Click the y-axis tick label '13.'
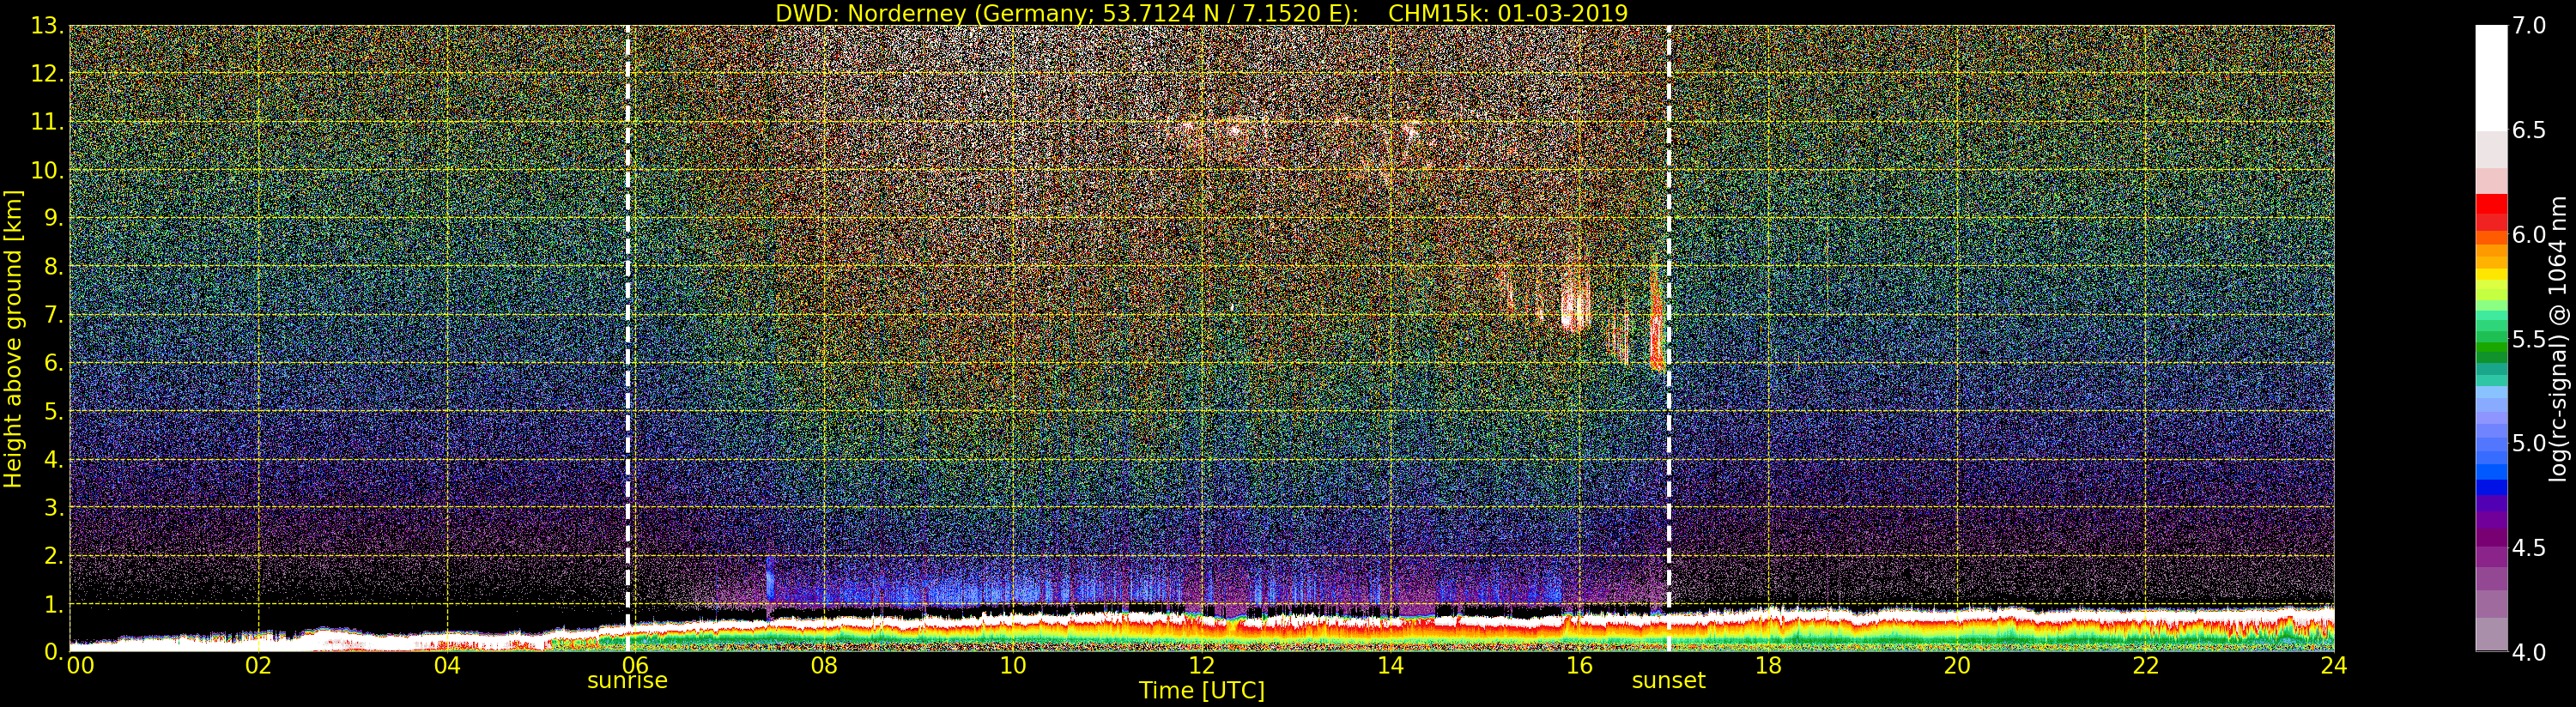 tap(47, 26)
